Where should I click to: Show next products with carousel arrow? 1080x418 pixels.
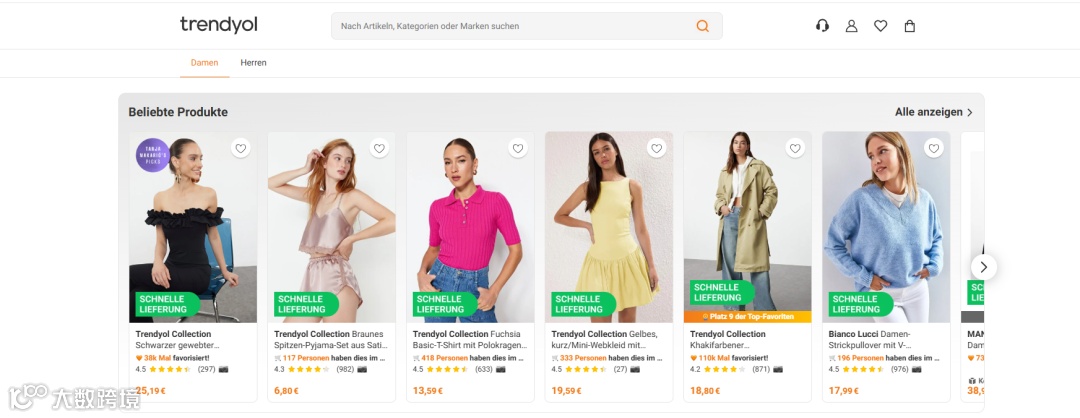point(984,267)
